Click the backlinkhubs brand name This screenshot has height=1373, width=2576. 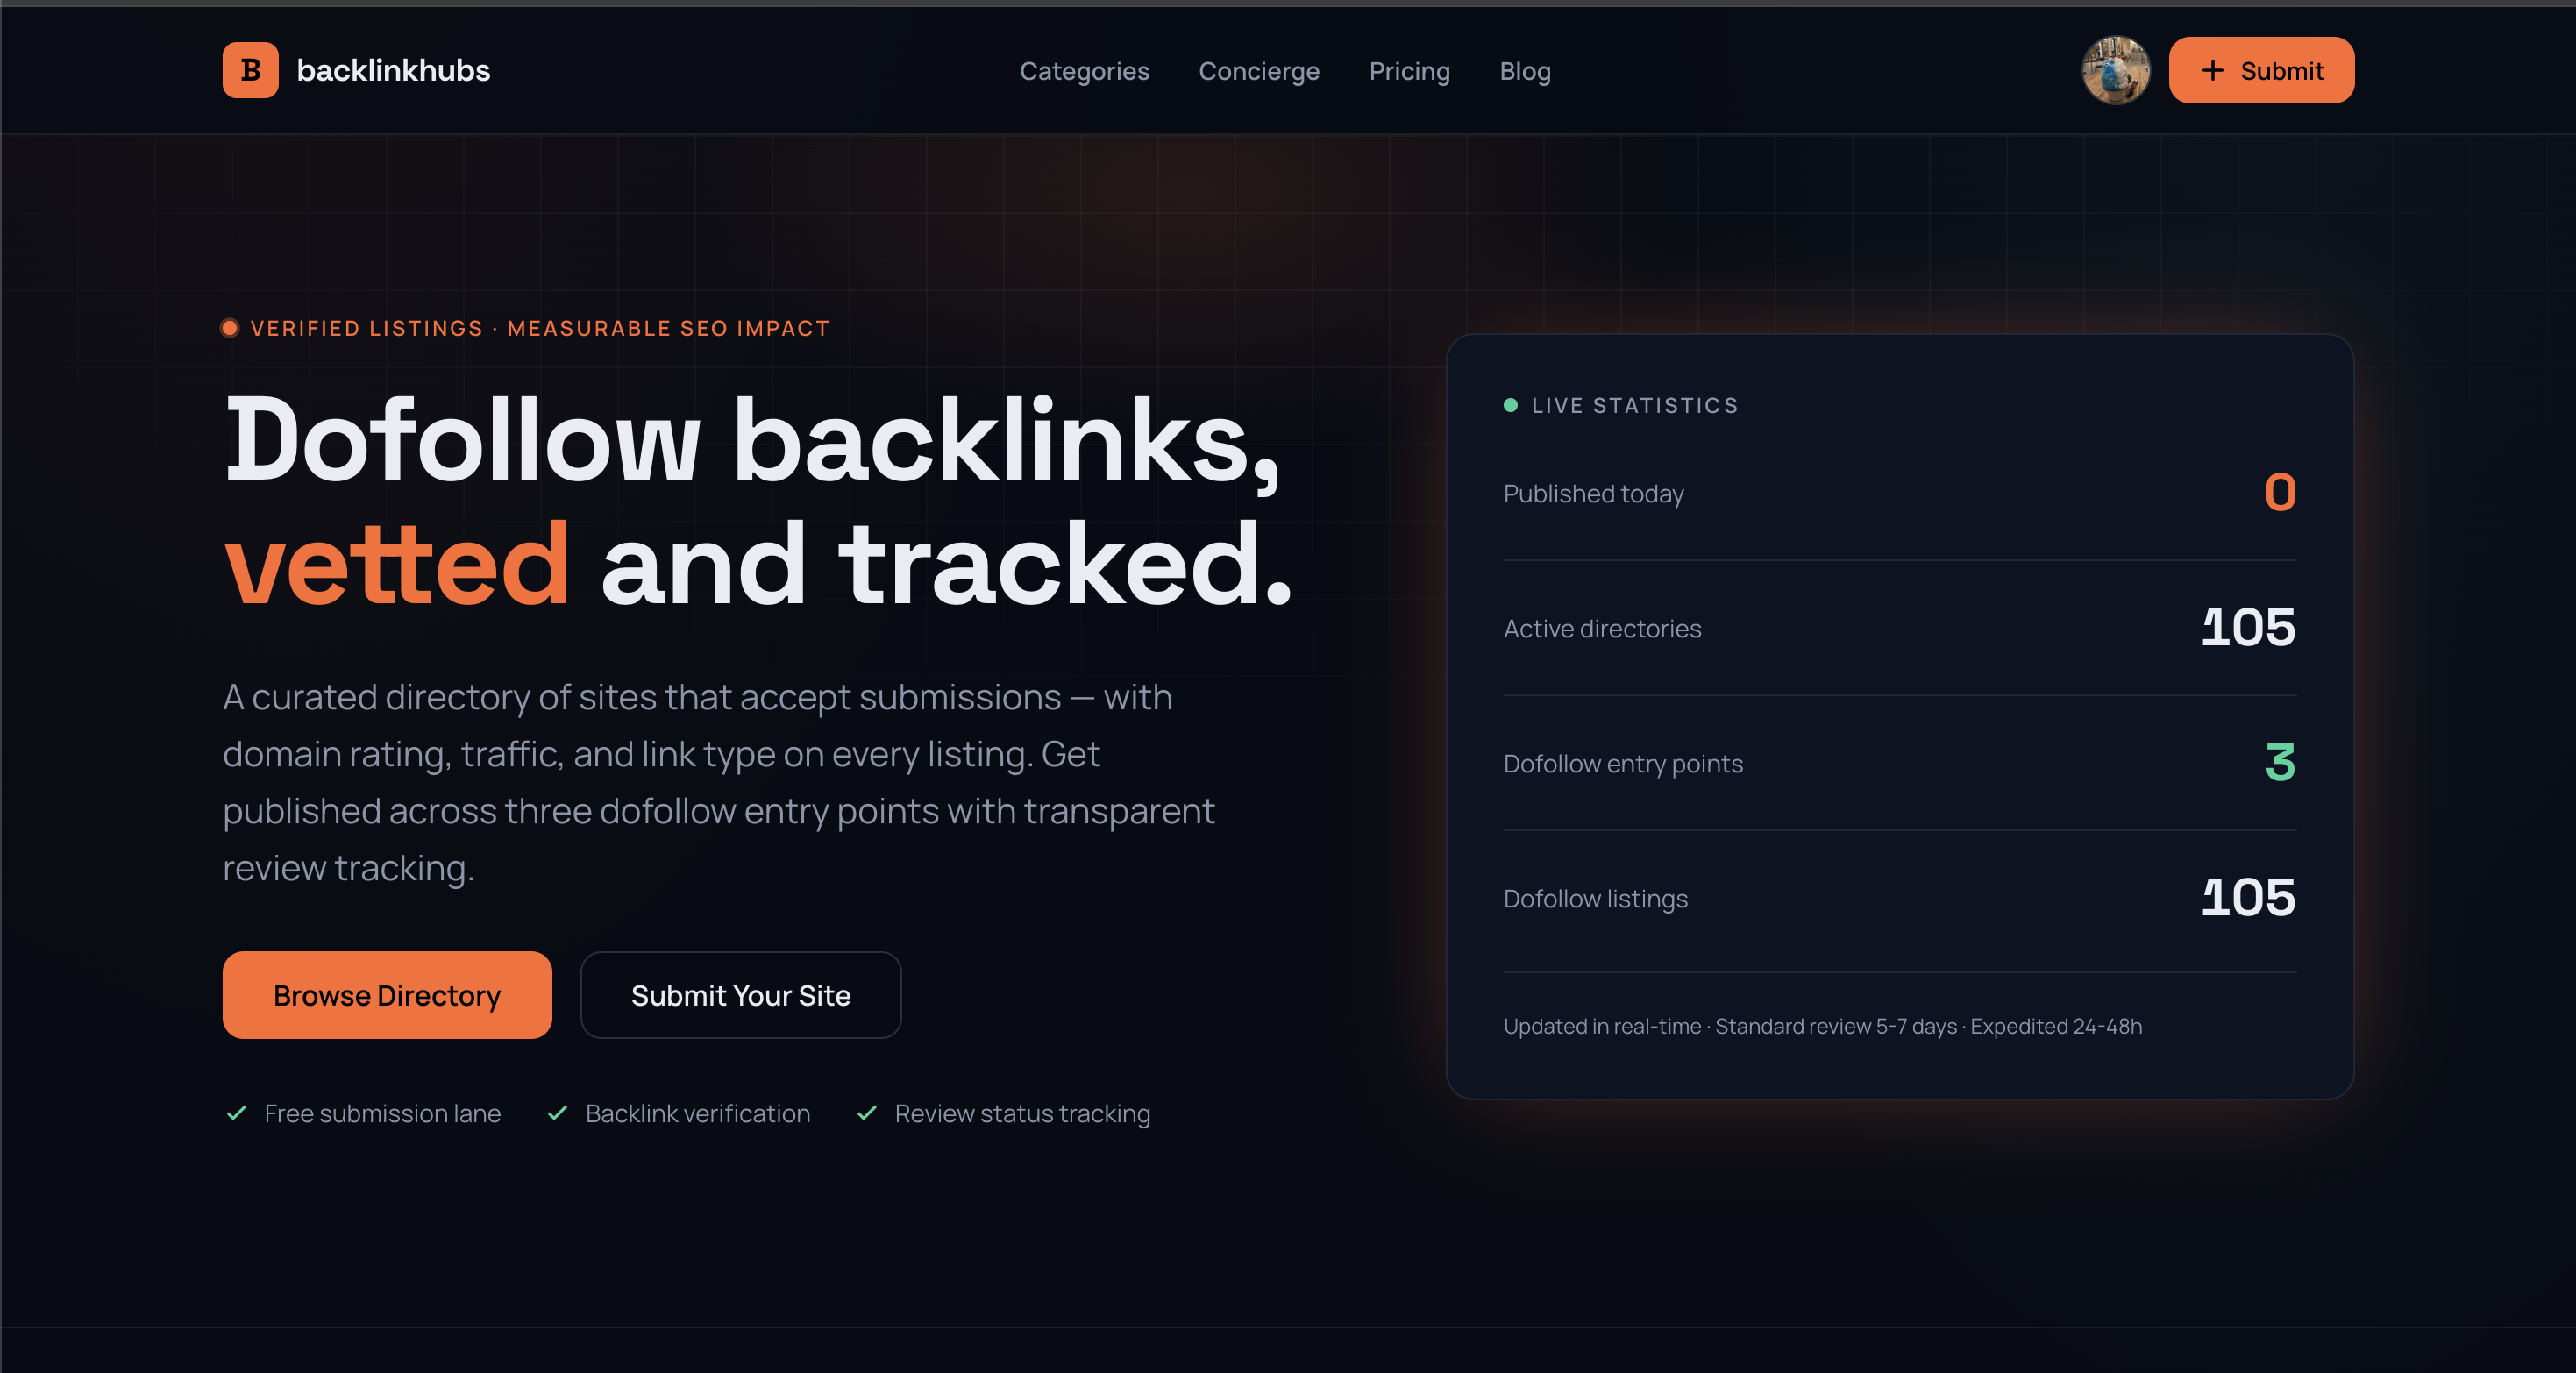pyautogui.click(x=394, y=70)
